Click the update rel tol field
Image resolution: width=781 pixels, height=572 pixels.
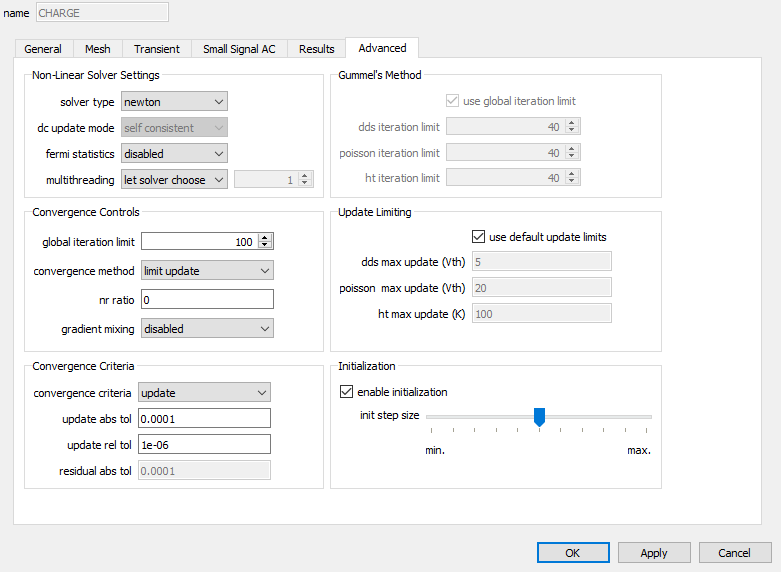click(204, 444)
